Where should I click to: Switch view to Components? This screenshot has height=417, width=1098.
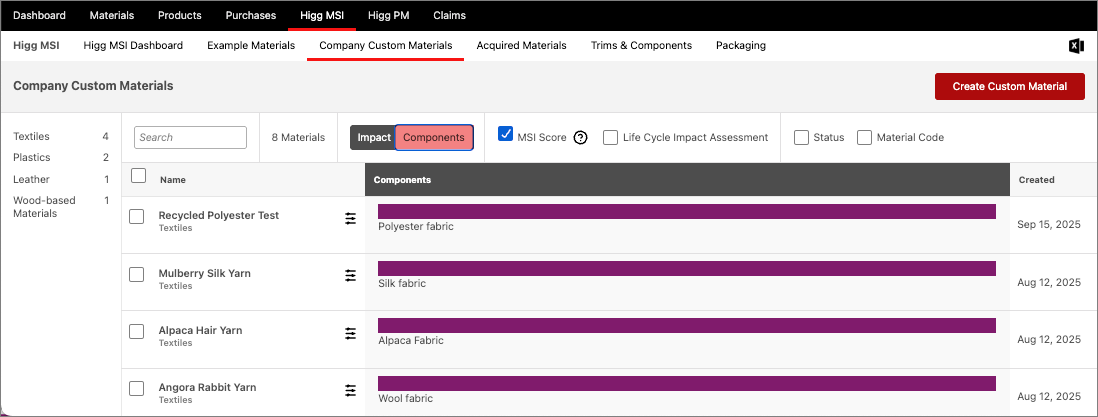434,137
